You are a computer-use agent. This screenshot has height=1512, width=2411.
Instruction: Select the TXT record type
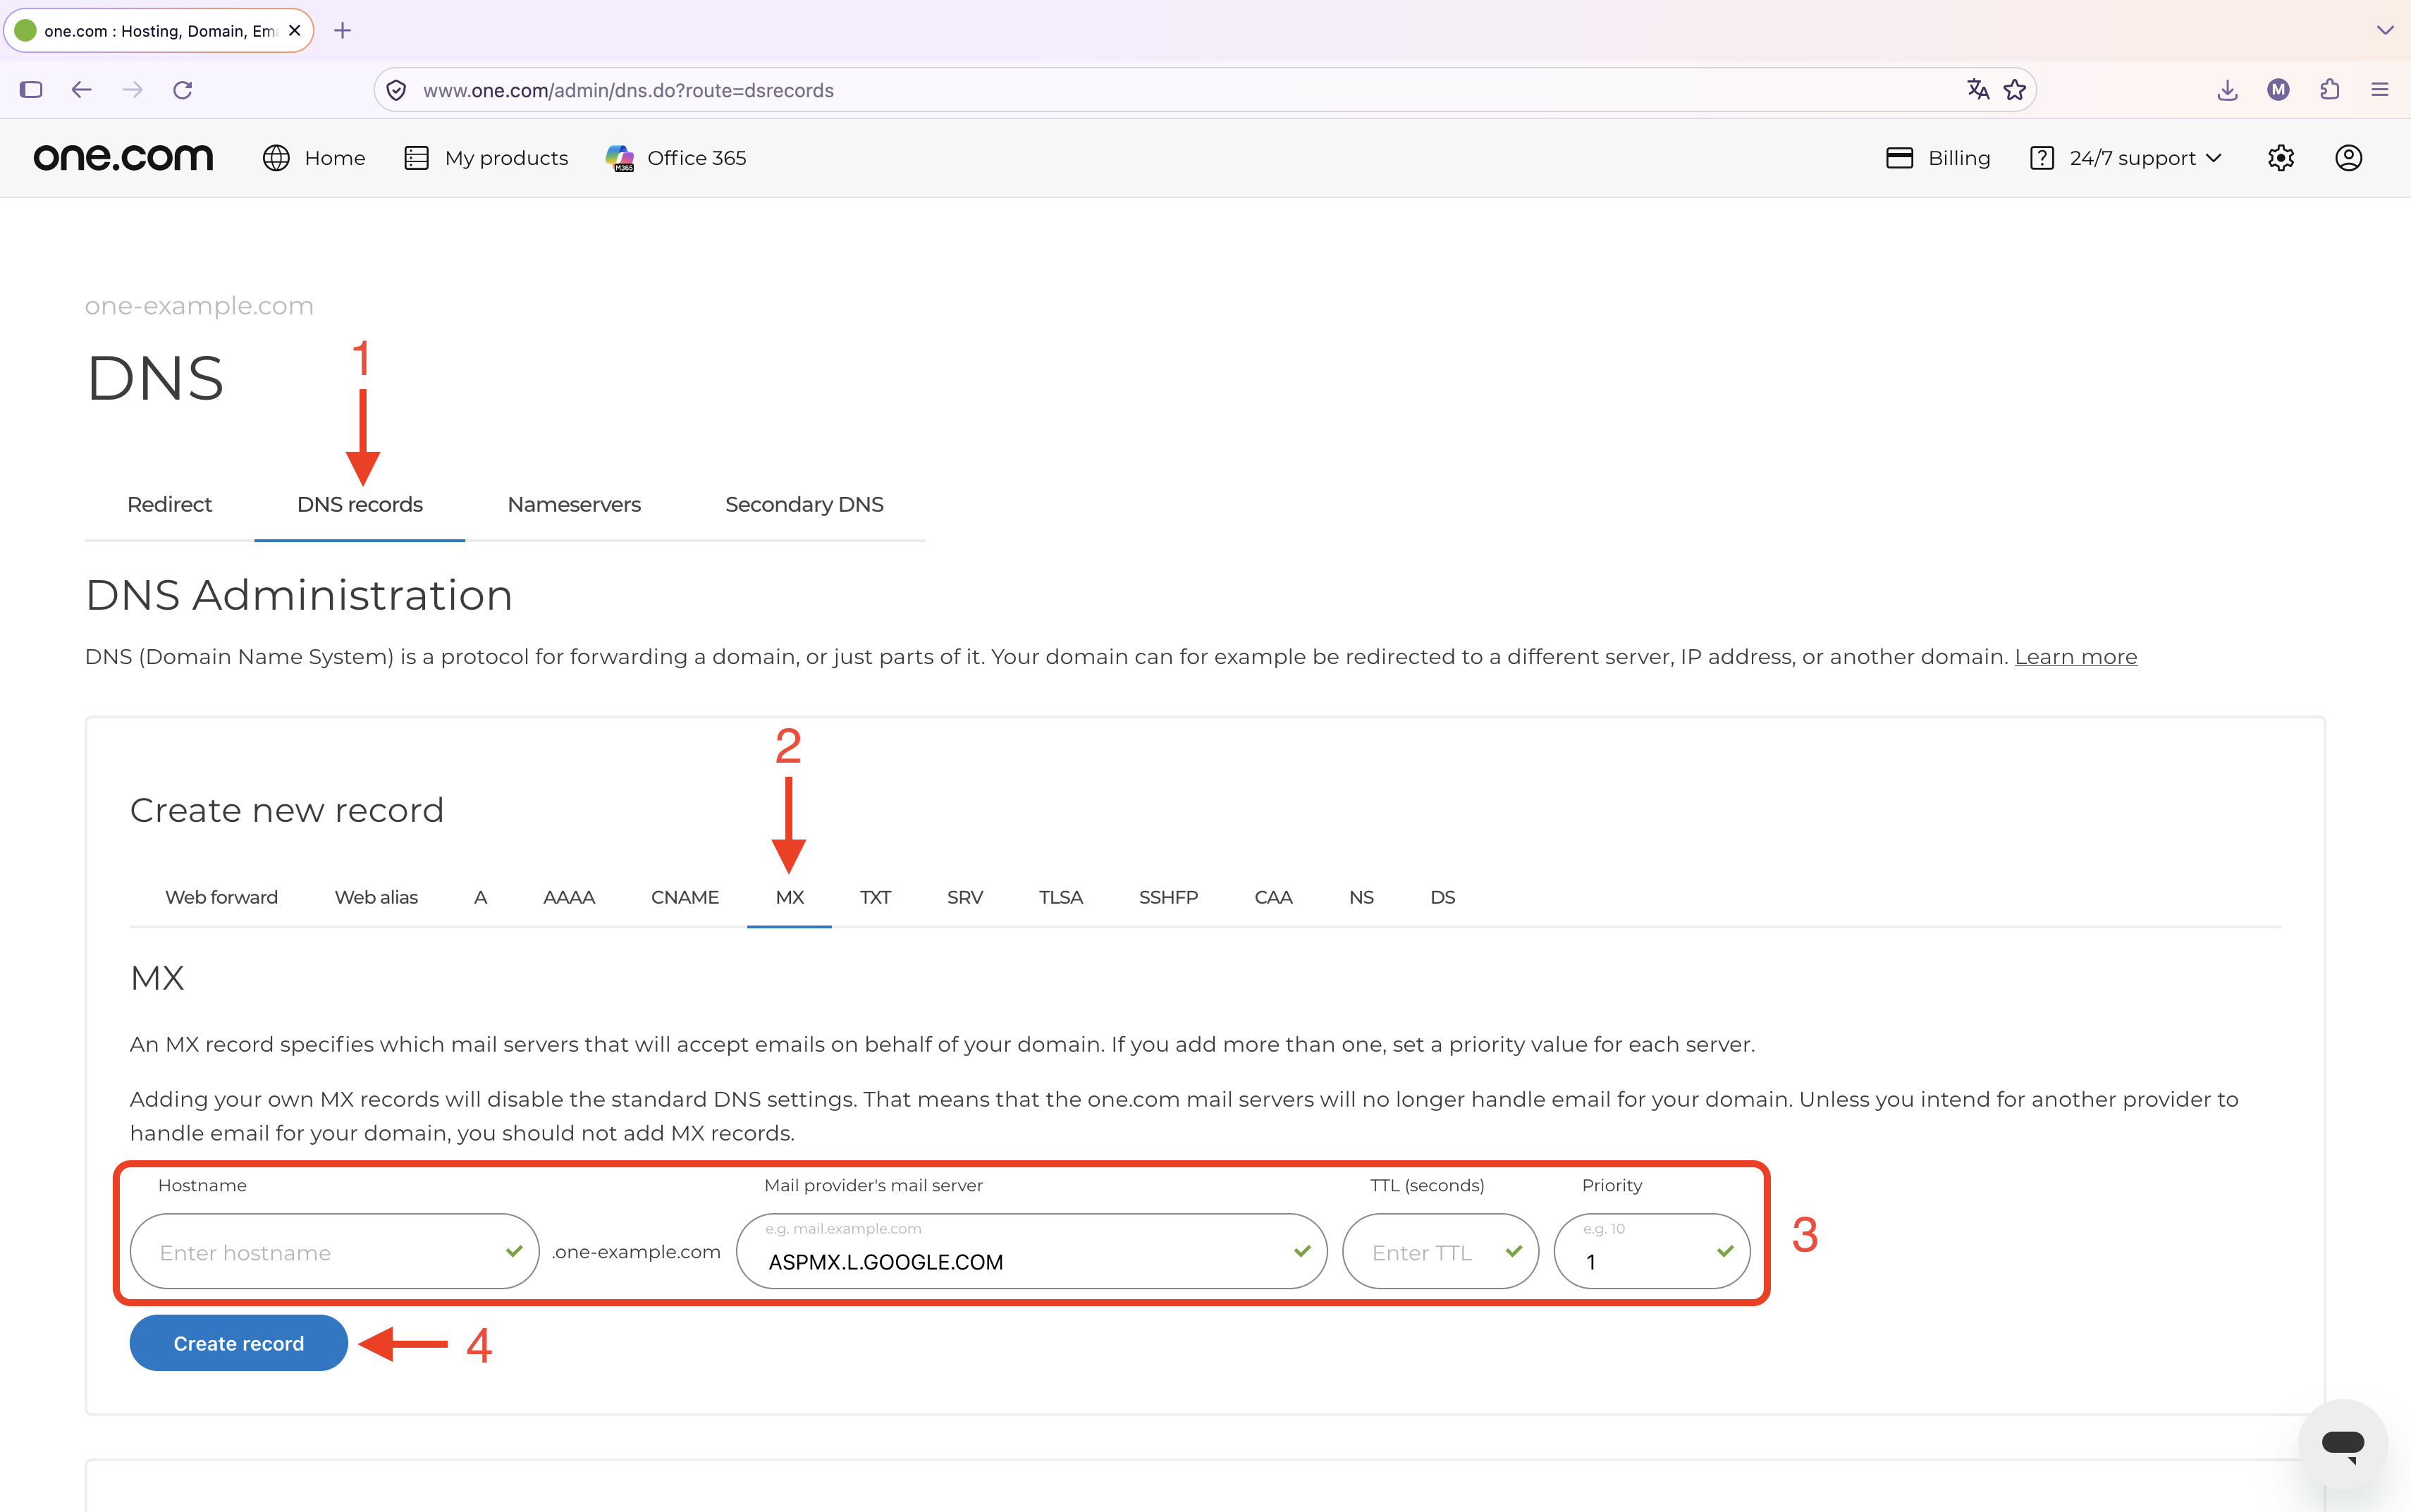point(875,897)
